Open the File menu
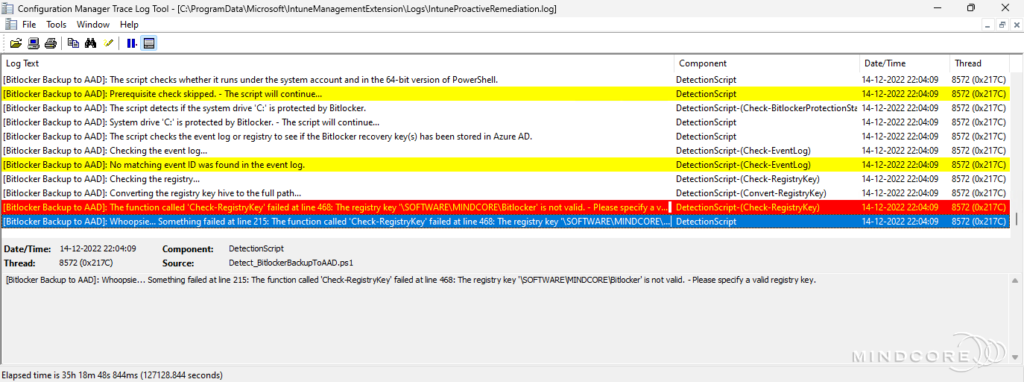The height and width of the screenshot is (382, 1024). click(29, 24)
